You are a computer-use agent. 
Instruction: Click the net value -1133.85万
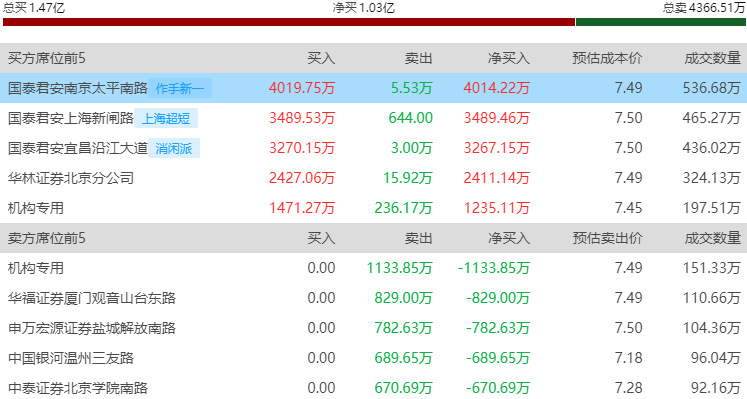pyautogui.click(x=494, y=268)
